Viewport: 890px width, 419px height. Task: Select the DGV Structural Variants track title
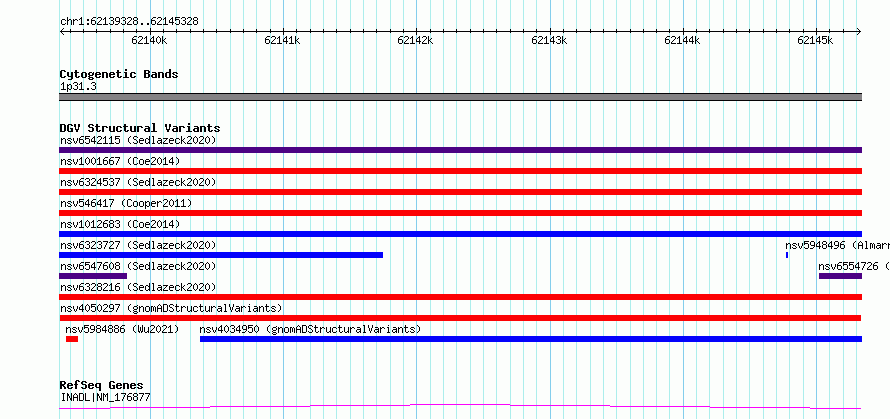point(140,128)
